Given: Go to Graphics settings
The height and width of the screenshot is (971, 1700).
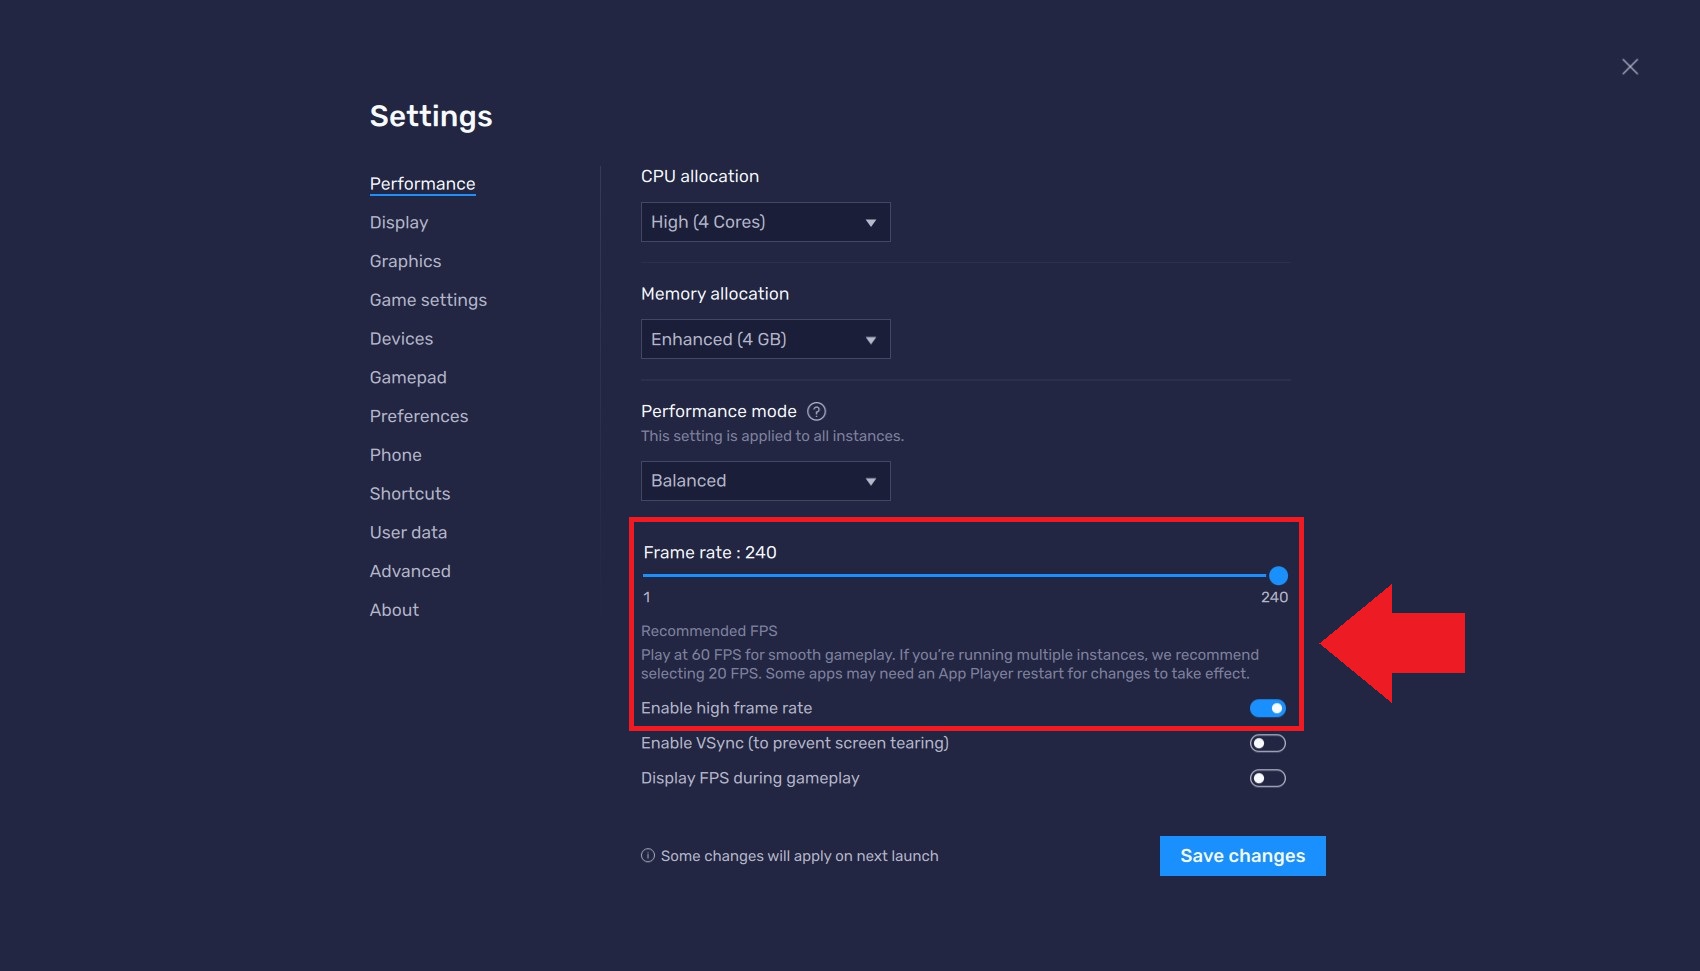Looking at the screenshot, I should pos(405,261).
